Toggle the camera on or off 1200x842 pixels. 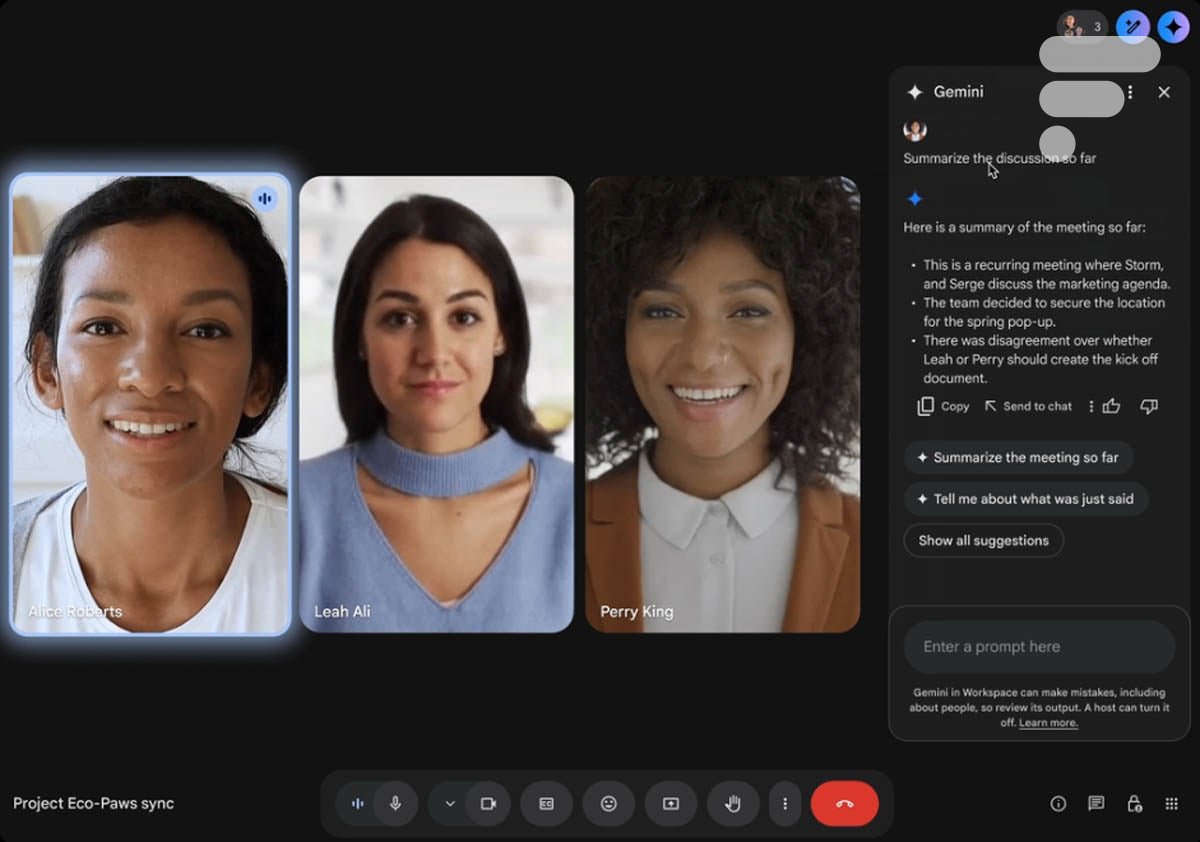coord(488,804)
